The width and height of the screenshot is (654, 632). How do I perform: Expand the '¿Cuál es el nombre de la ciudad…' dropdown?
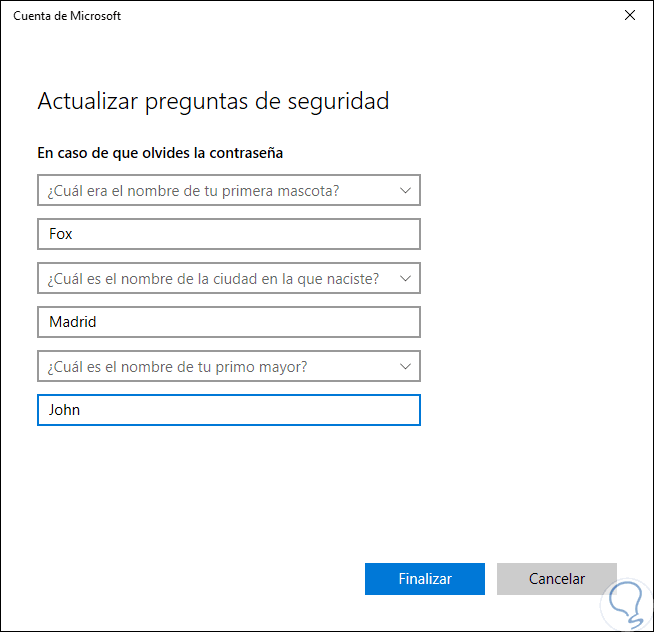coord(228,278)
